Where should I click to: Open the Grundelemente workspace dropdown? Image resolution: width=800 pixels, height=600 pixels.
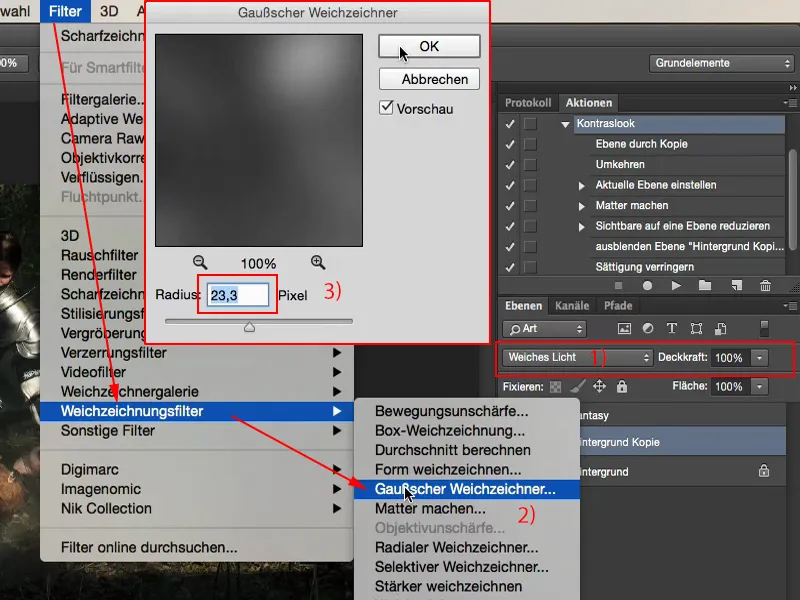721,63
